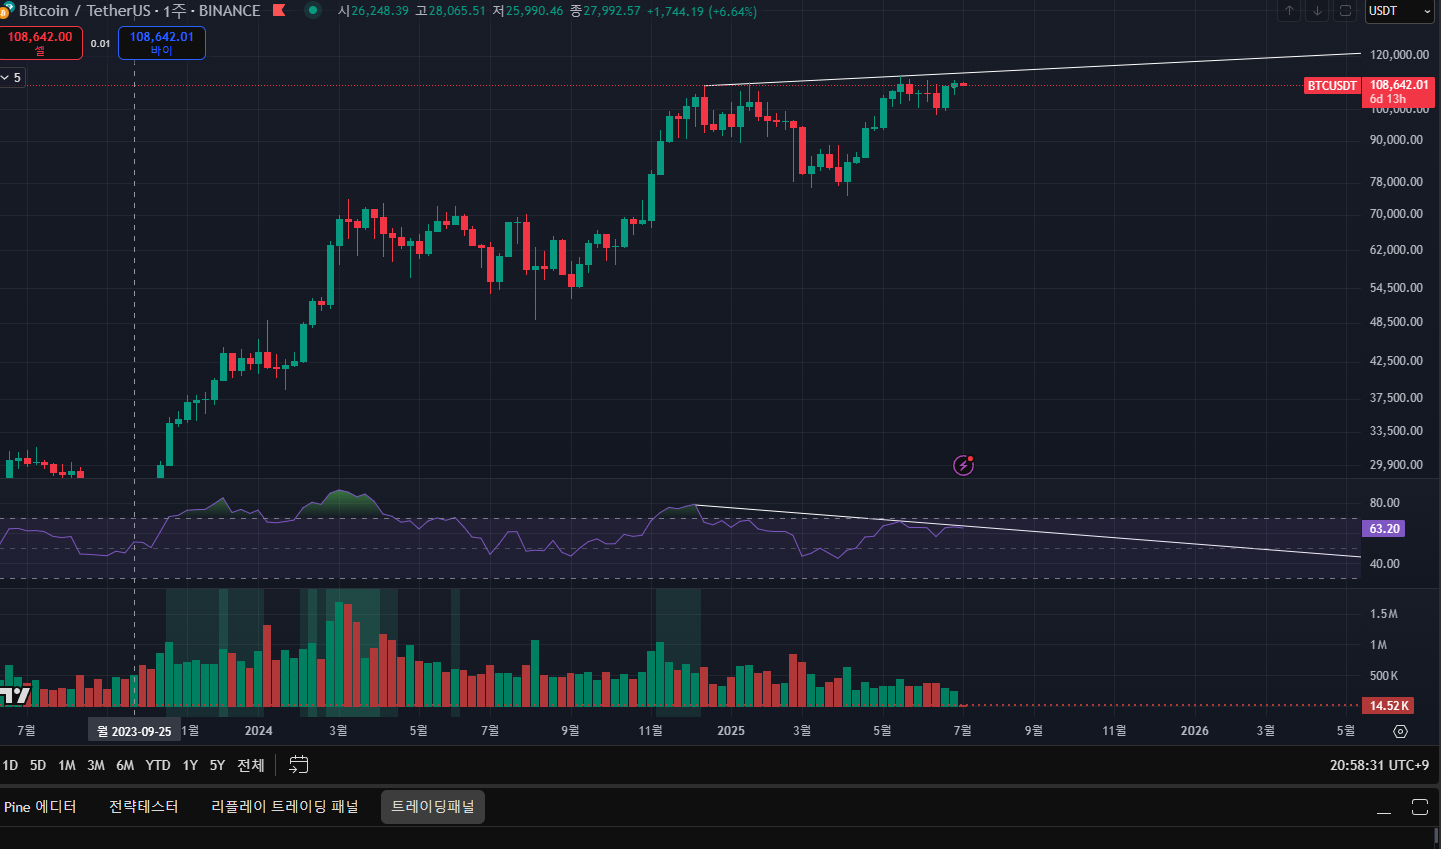Viewport: 1441px width, 849px height.
Task: Click the 2024 time axis label
Action: point(258,731)
